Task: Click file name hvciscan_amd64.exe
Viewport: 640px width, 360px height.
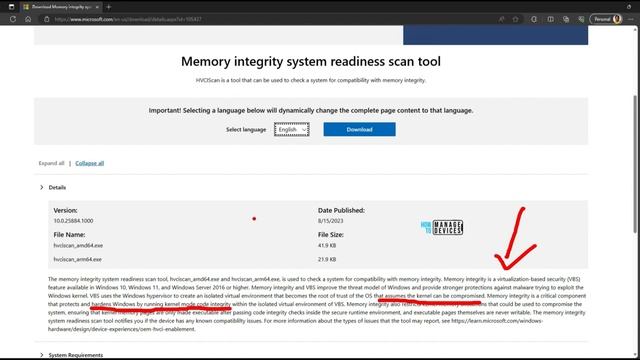Action: [78, 246]
